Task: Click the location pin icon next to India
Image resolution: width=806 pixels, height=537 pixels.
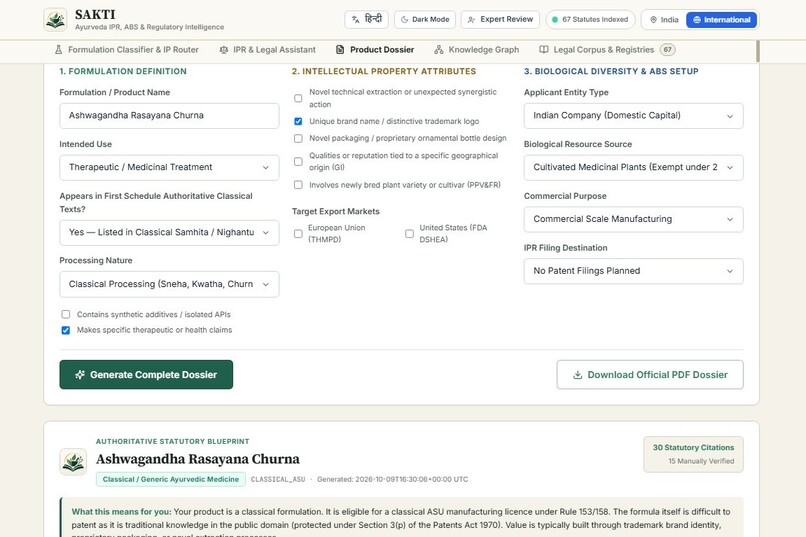Action: coord(653,20)
